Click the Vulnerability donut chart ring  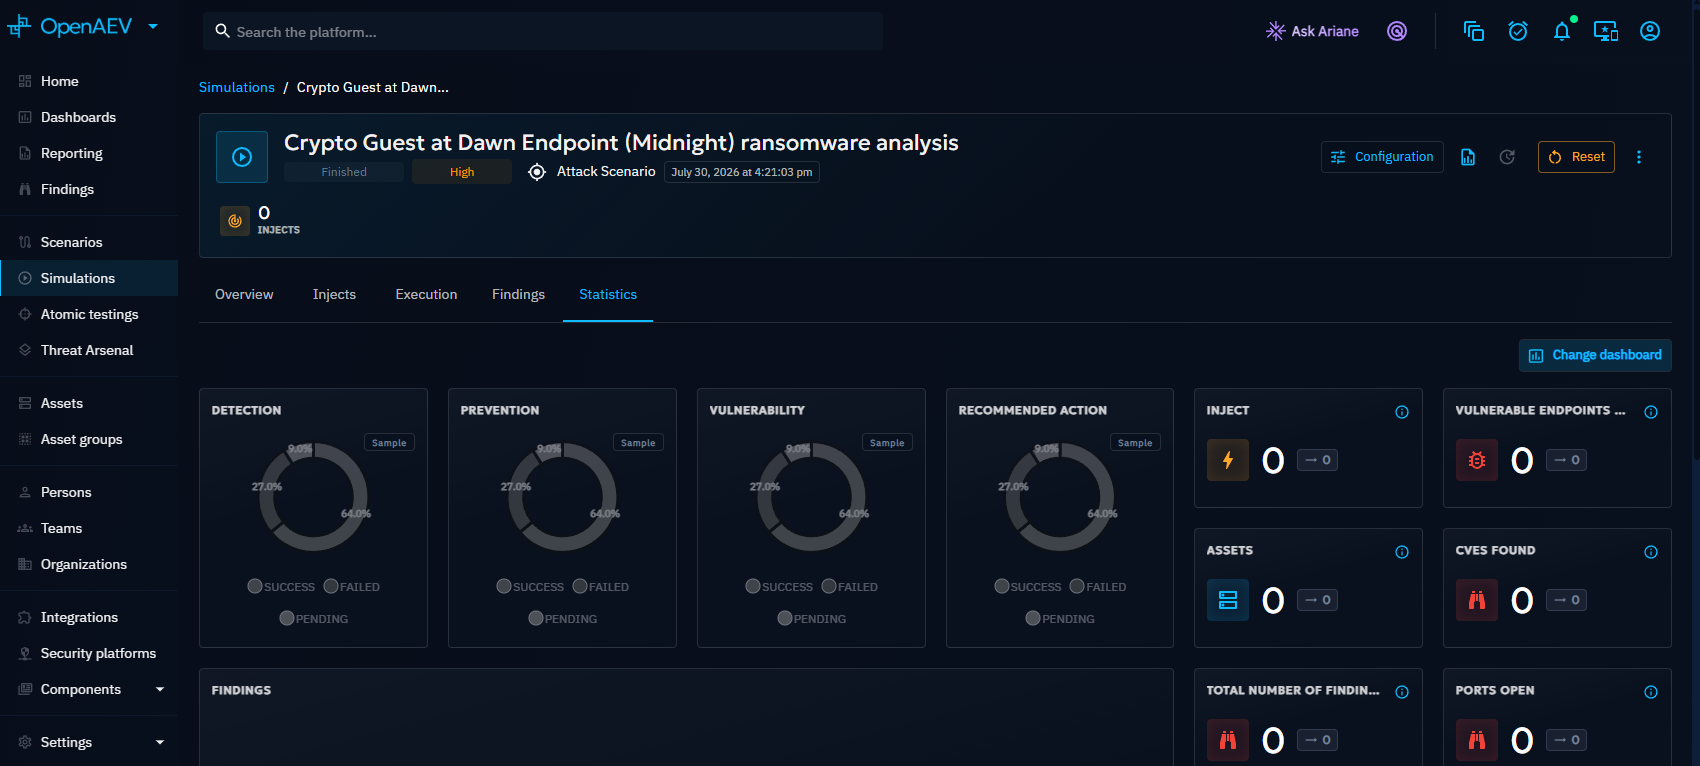[x=812, y=546]
